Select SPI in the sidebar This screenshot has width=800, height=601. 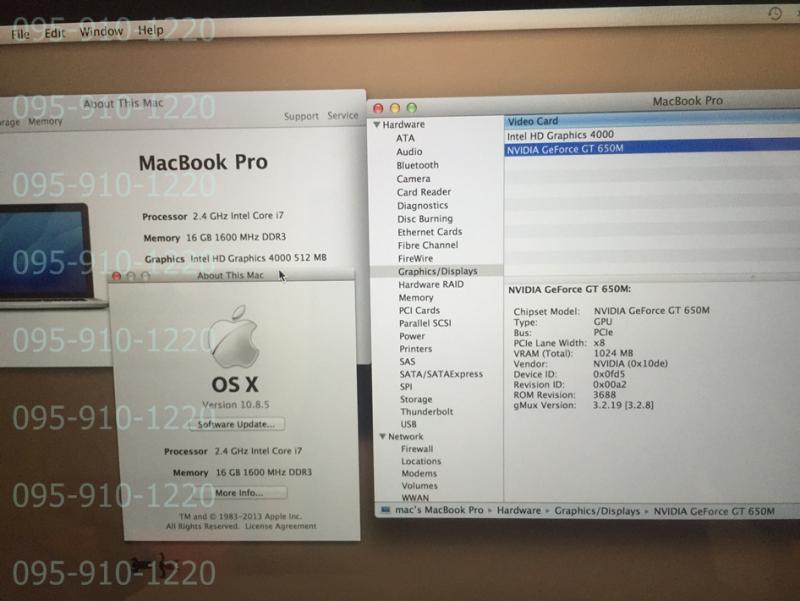406,387
